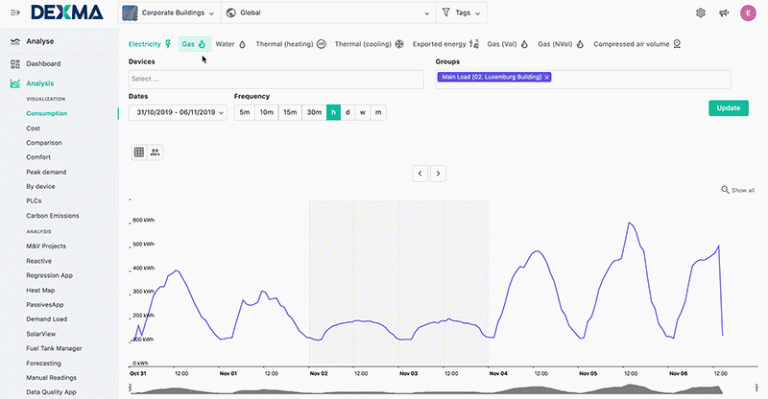
Task: Click the Thermal heating icon
Action: coord(321,44)
